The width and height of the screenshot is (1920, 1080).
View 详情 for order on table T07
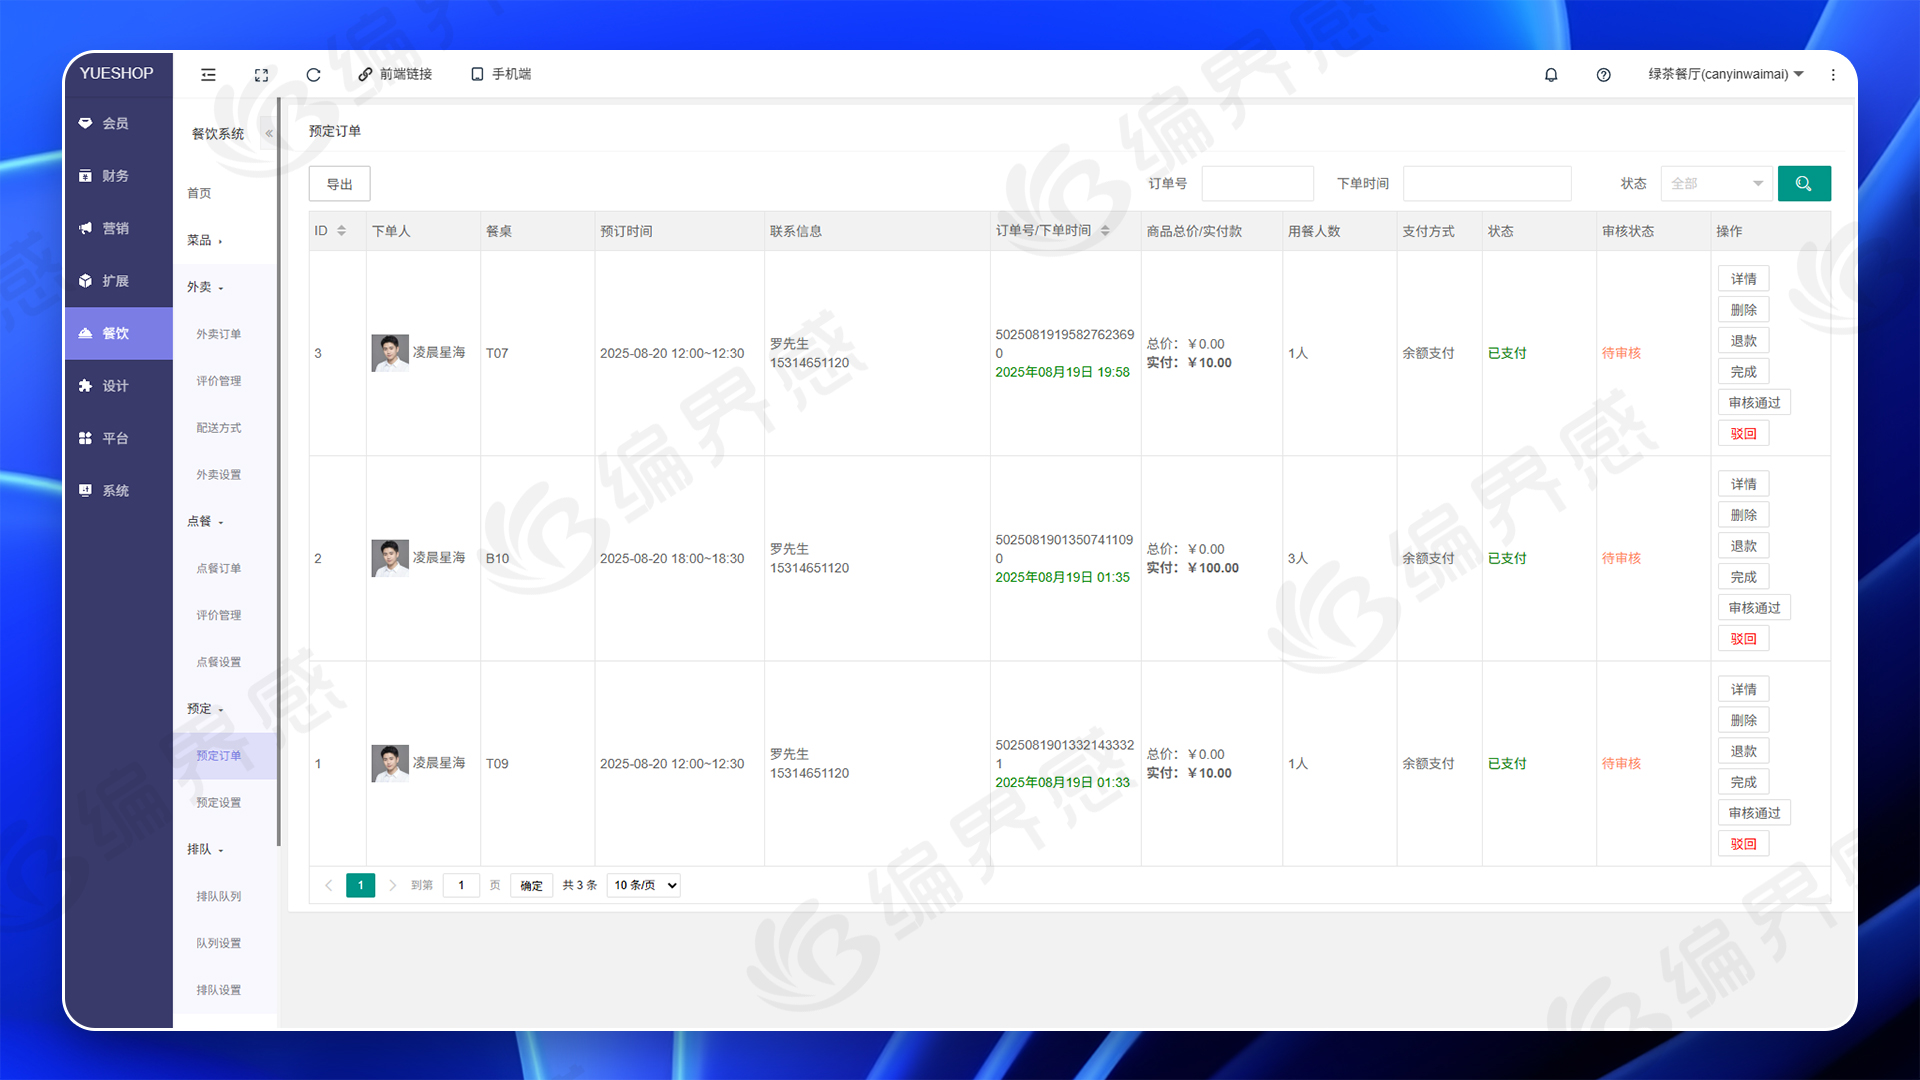(1743, 279)
